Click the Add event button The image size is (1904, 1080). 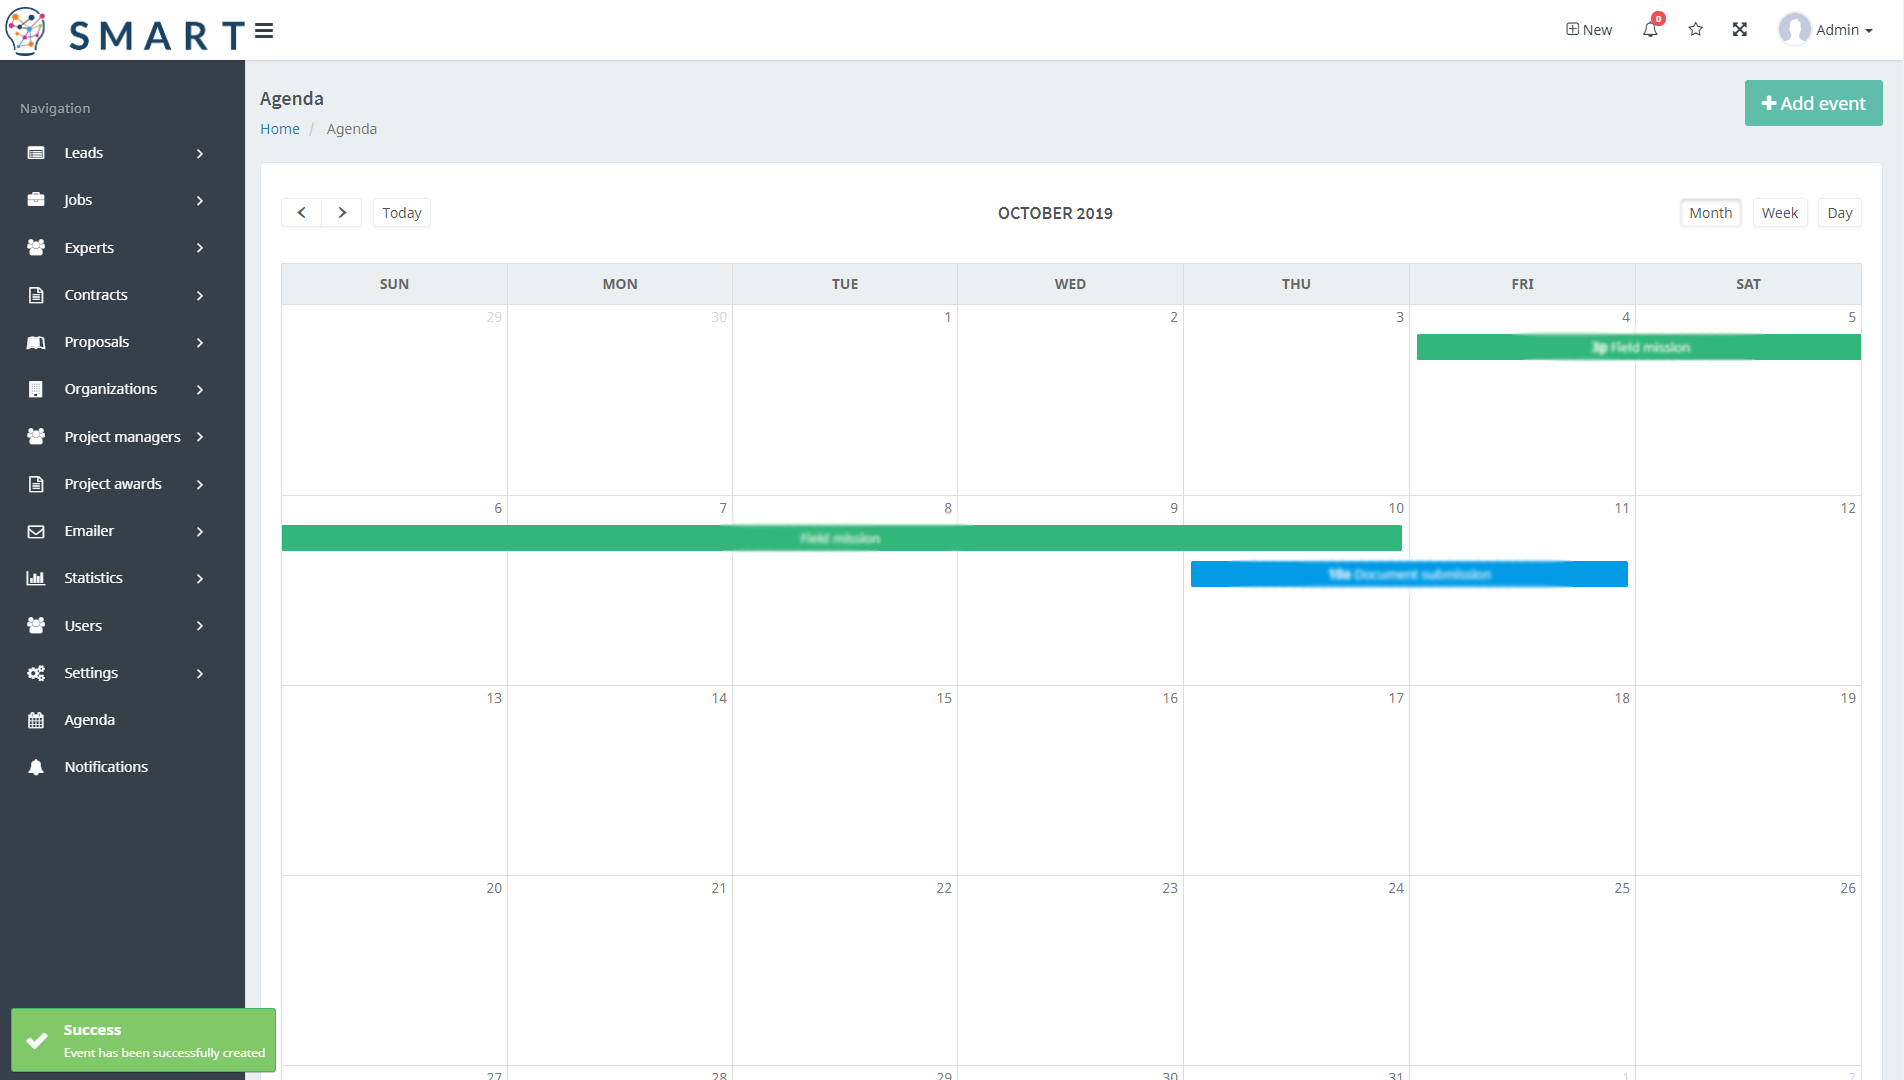point(1813,103)
